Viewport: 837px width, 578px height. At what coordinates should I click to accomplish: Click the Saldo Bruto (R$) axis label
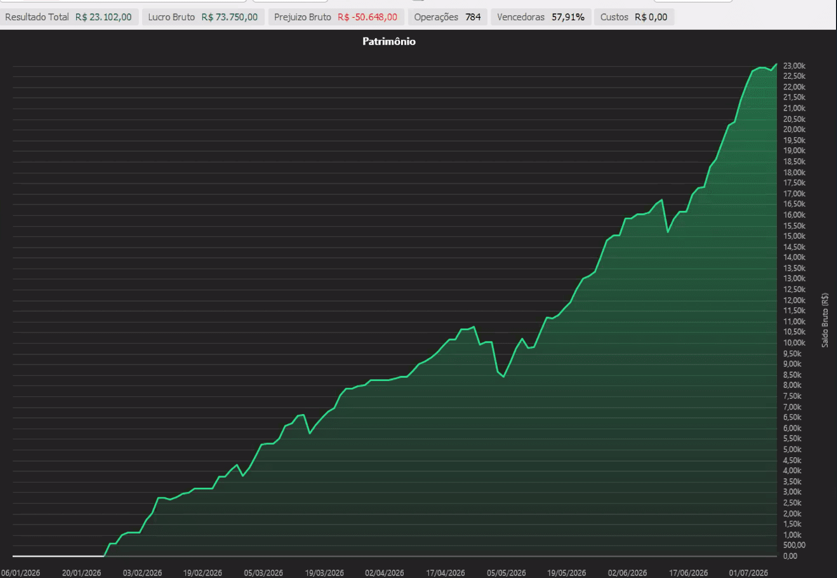coord(825,320)
